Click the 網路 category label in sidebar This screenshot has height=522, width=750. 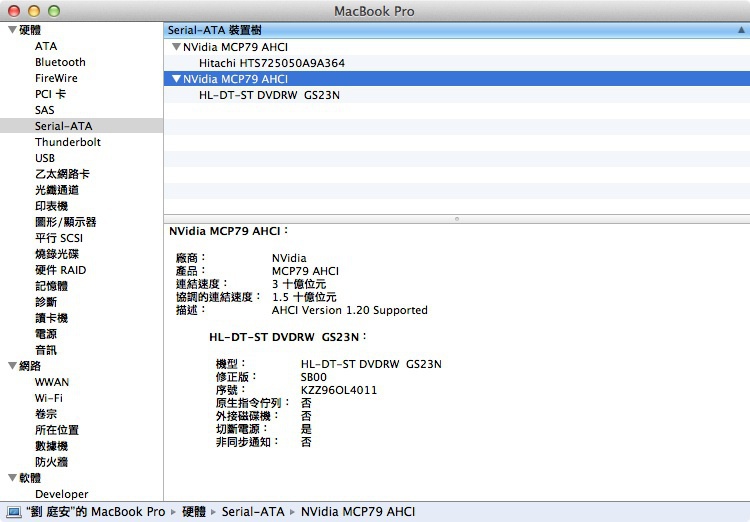pos(30,366)
